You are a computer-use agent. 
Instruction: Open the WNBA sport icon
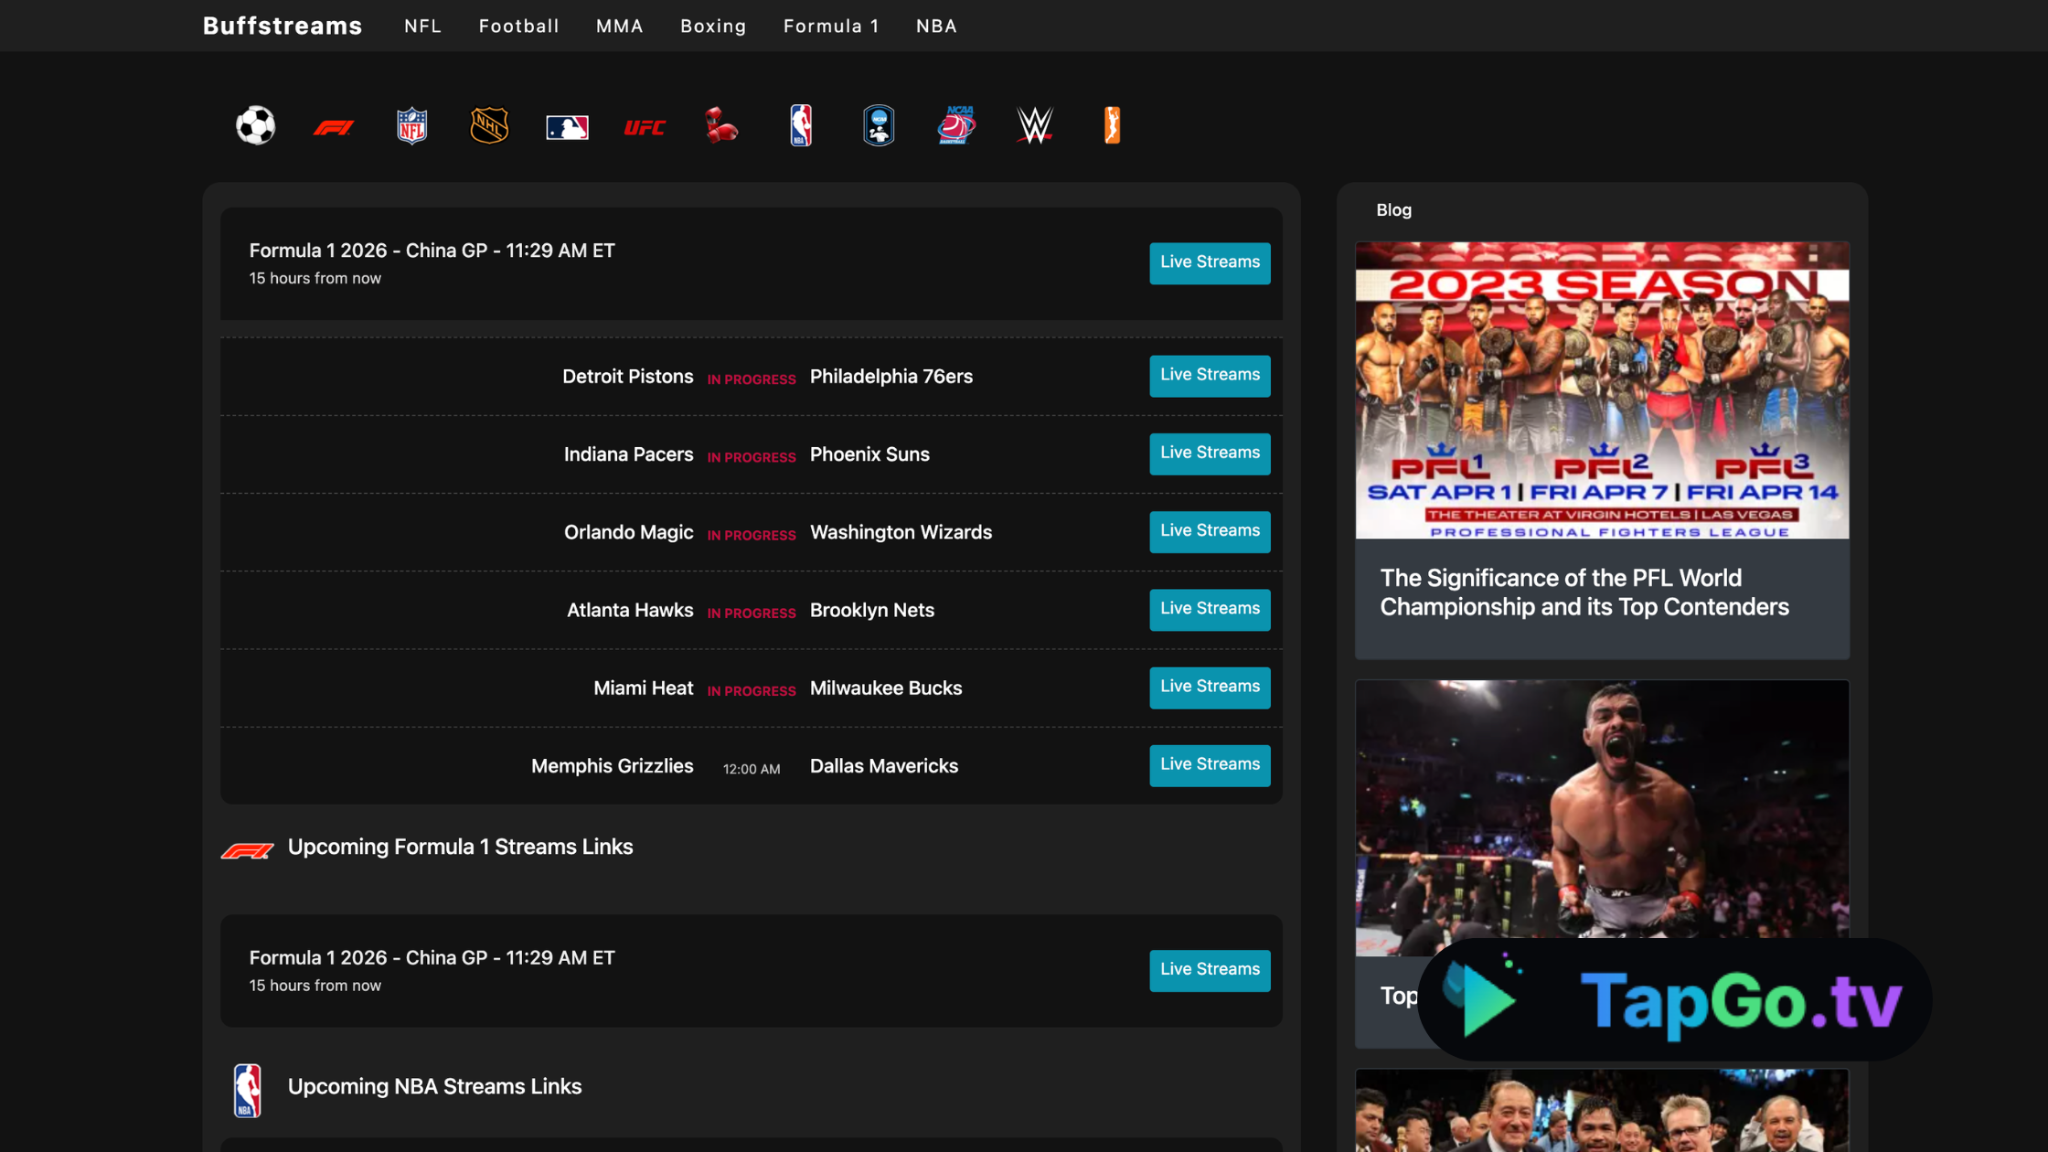tap(1111, 125)
